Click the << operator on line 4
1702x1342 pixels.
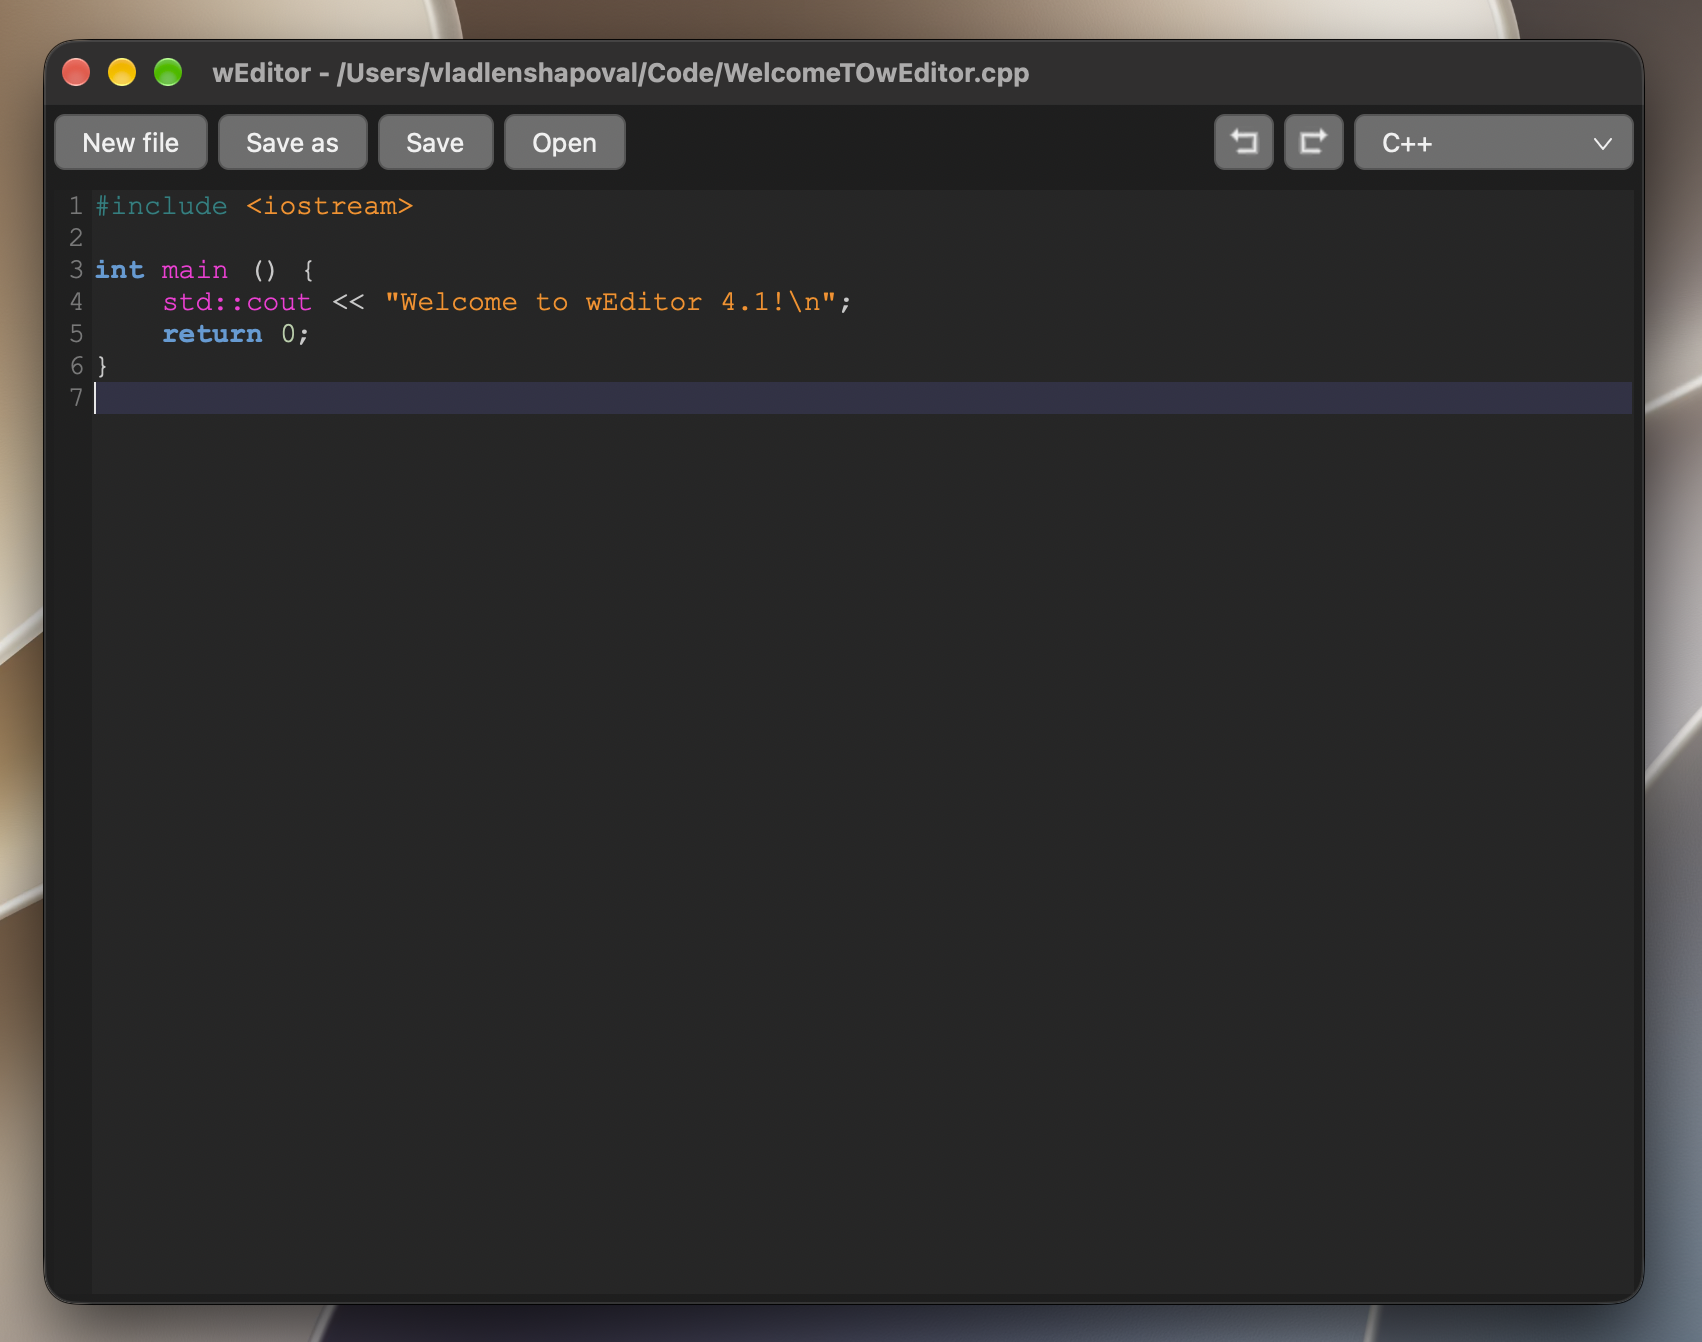(x=348, y=302)
